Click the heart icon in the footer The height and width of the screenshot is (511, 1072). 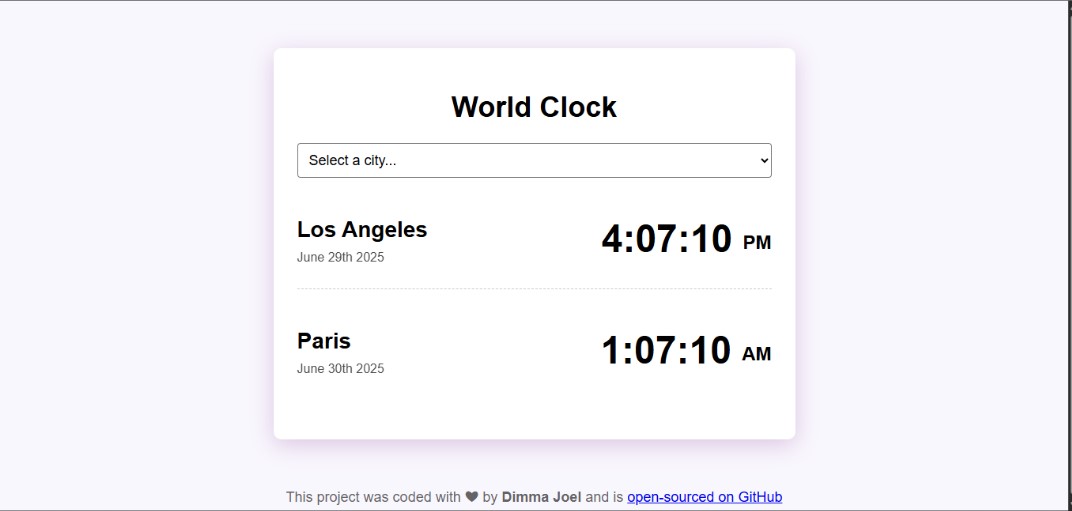472,497
